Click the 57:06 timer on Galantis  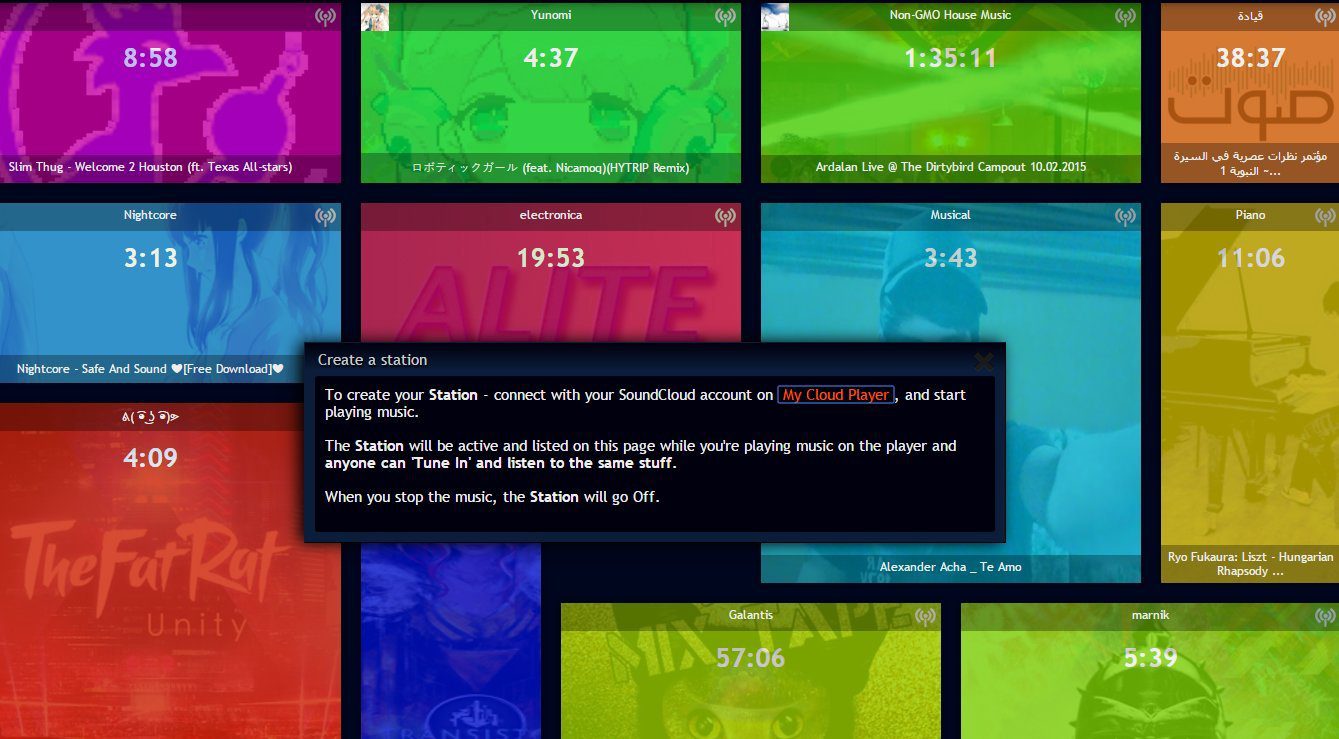tap(751, 658)
